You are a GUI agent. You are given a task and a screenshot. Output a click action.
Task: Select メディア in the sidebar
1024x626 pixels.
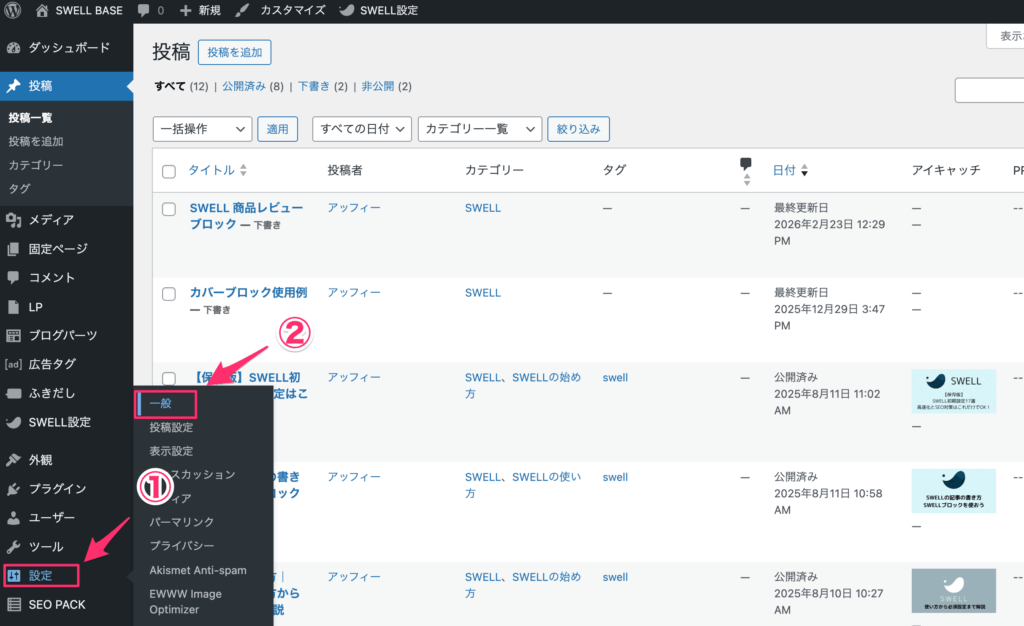point(48,219)
